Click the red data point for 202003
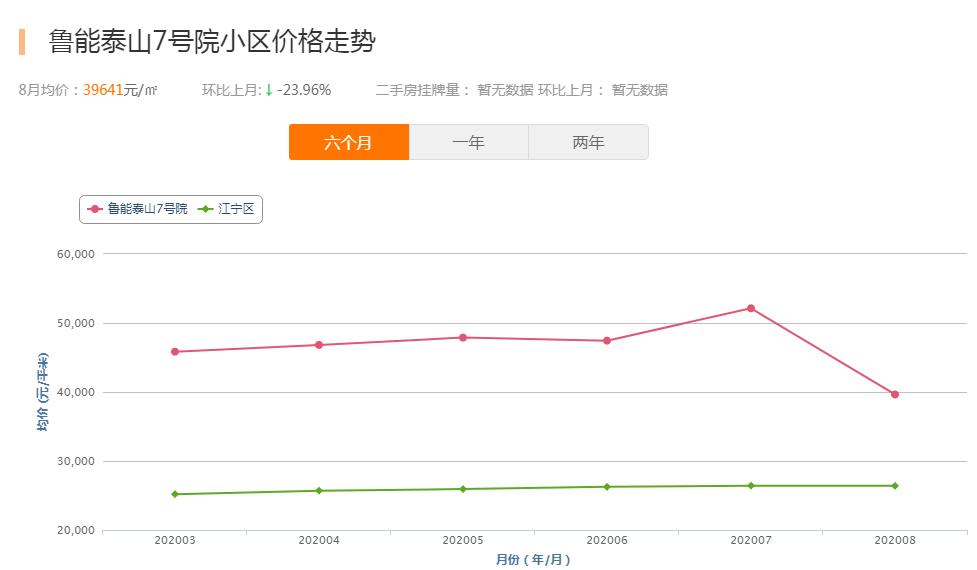 coord(175,352)
